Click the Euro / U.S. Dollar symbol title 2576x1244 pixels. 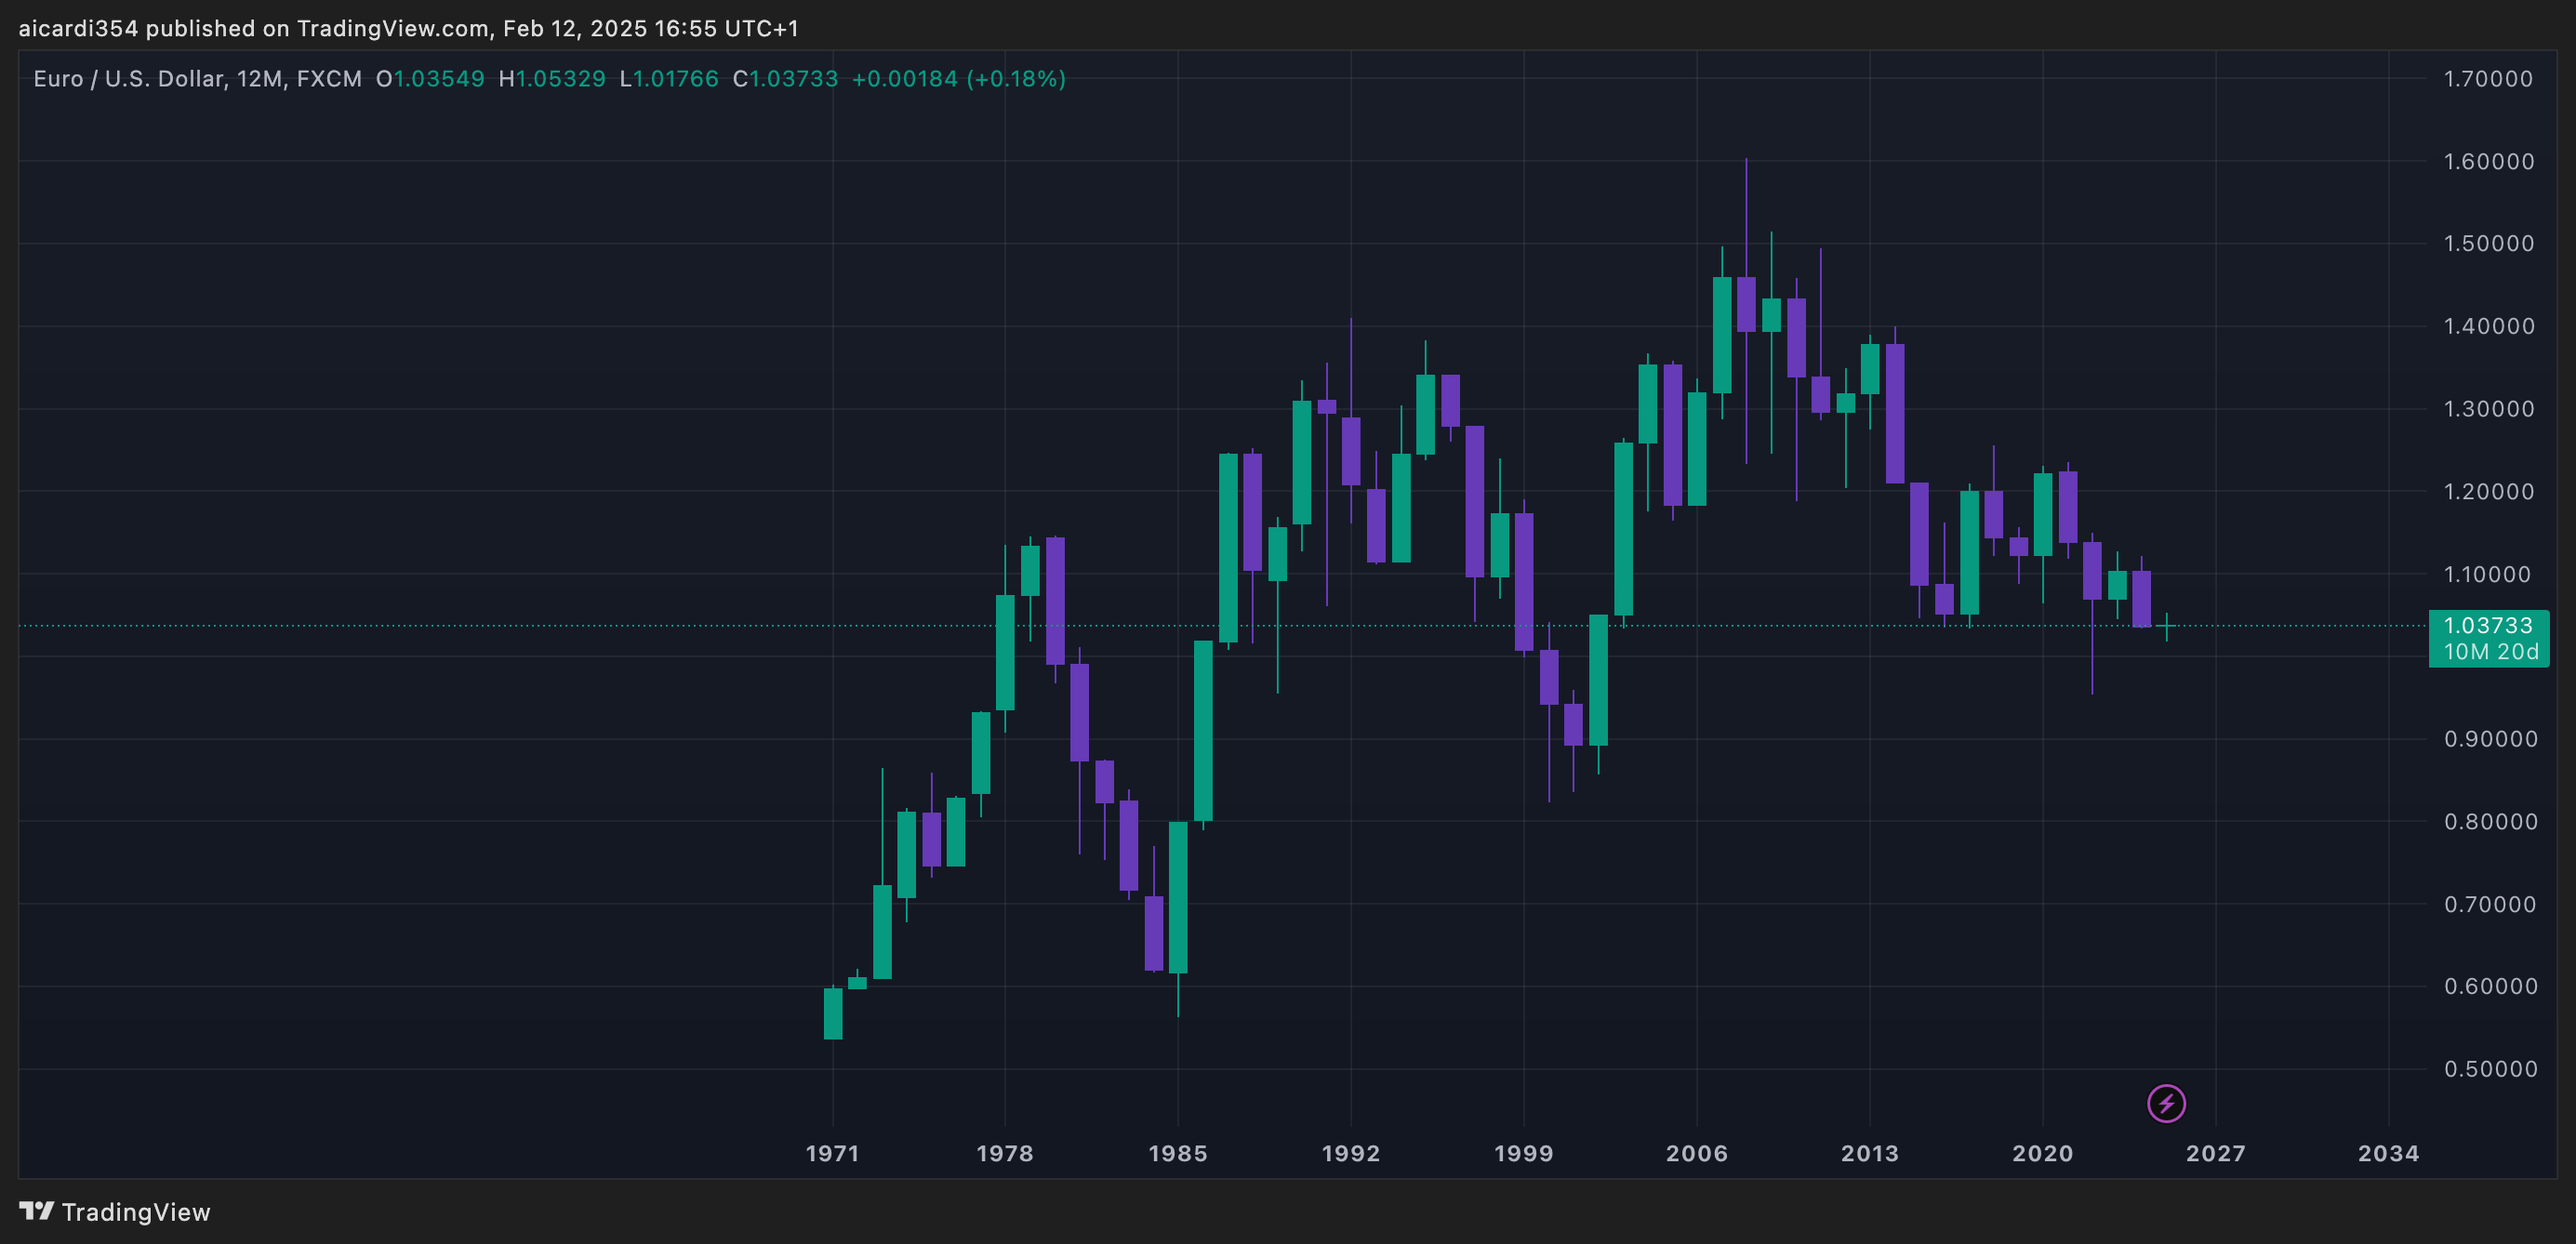pyautogui.click(x=128, y=79)
